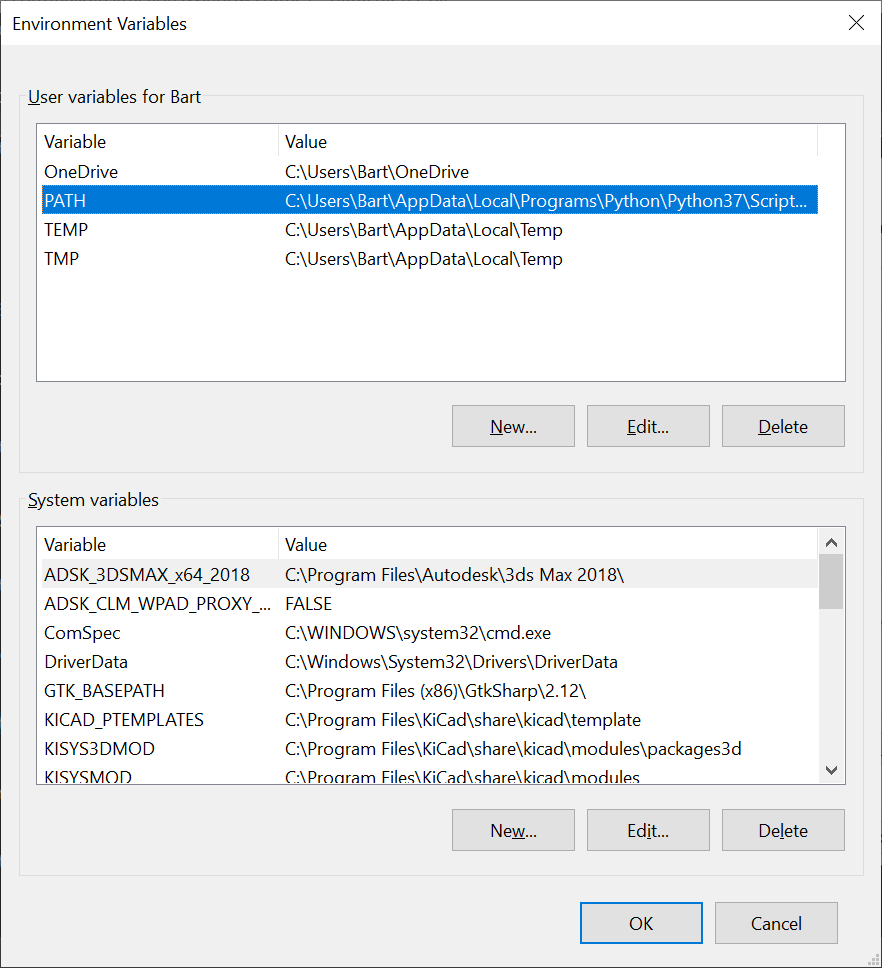This screenshot has width=882, height=968.
Task: Confirm changes with the OK button
Action: click(x=641, y=923)
